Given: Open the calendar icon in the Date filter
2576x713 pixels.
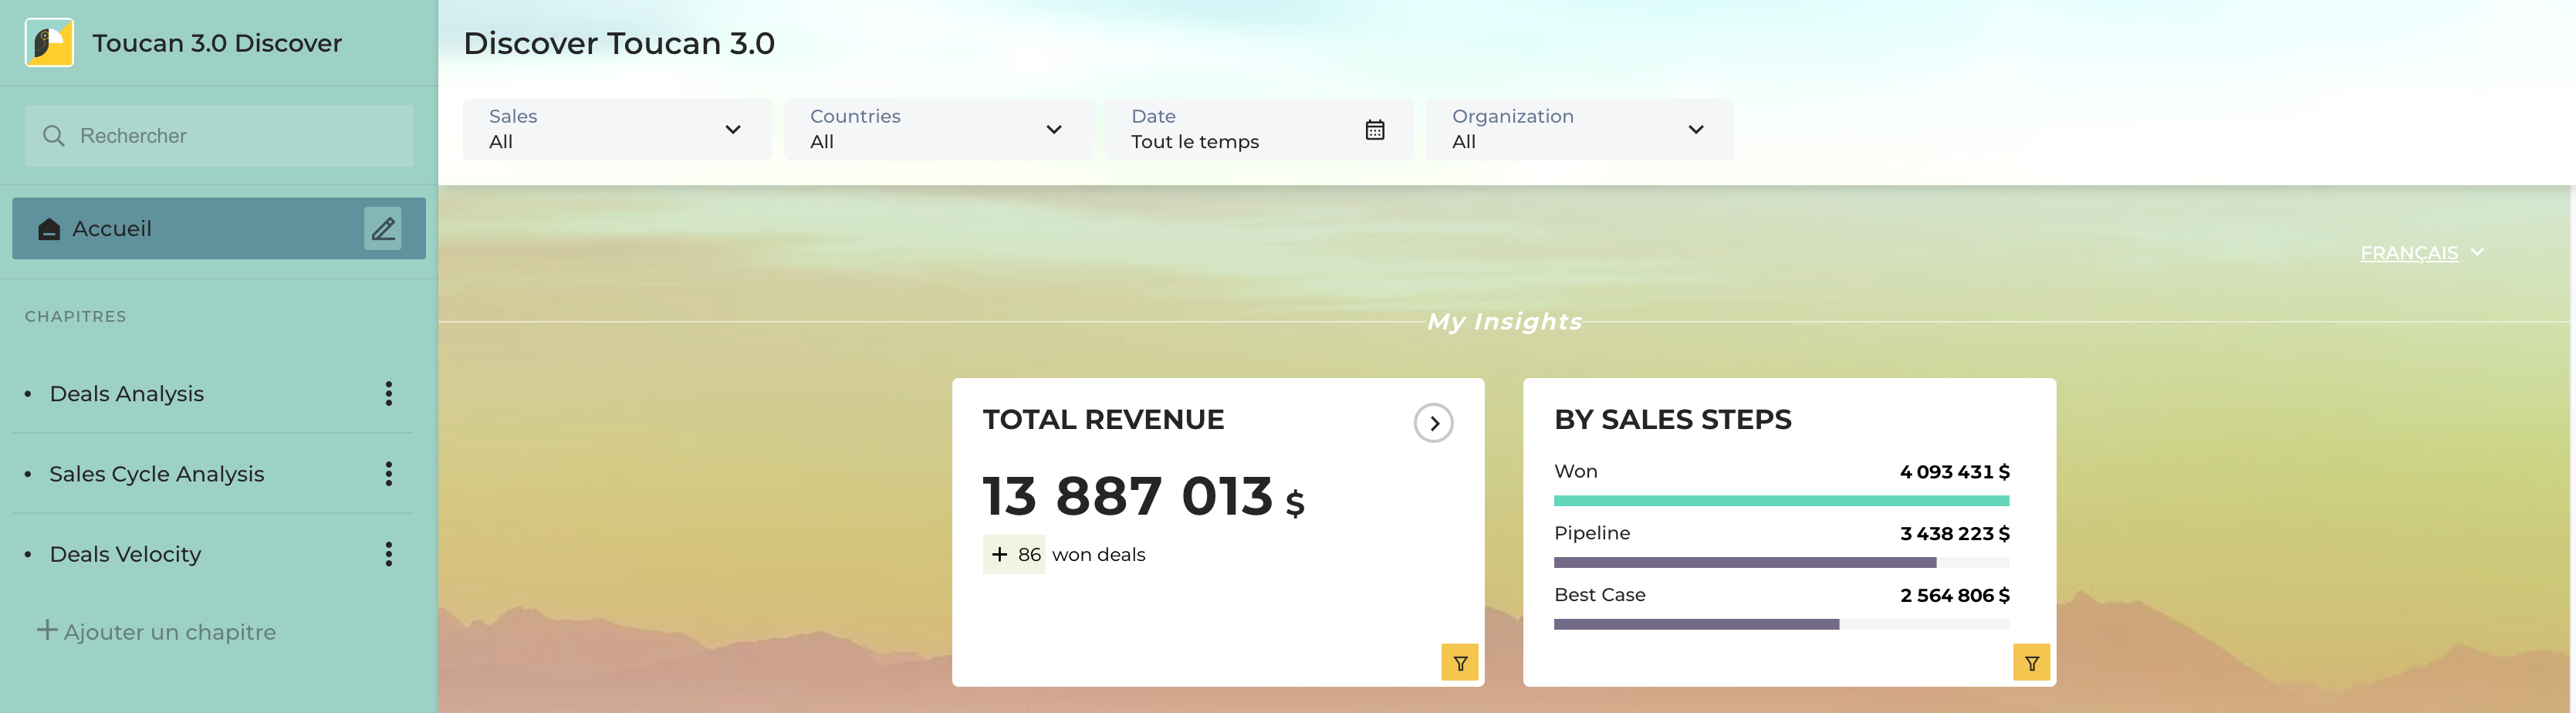Looking at the screenshot, I should (1374, 130).
